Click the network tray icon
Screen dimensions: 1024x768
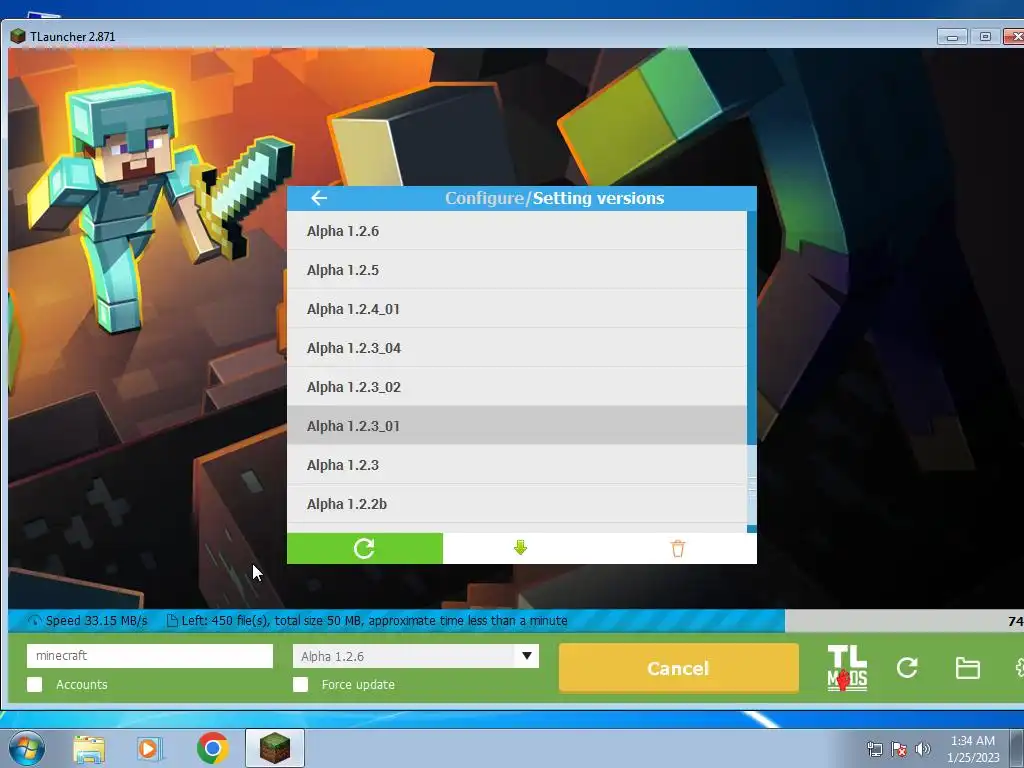point(874,749)
